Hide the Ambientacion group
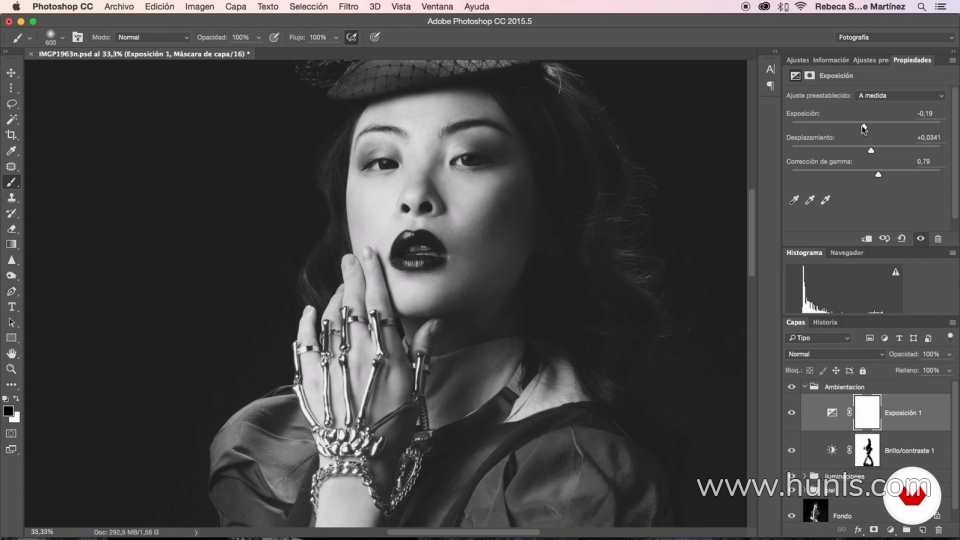Viewport: 960px width, 540px height. point(791,387)
